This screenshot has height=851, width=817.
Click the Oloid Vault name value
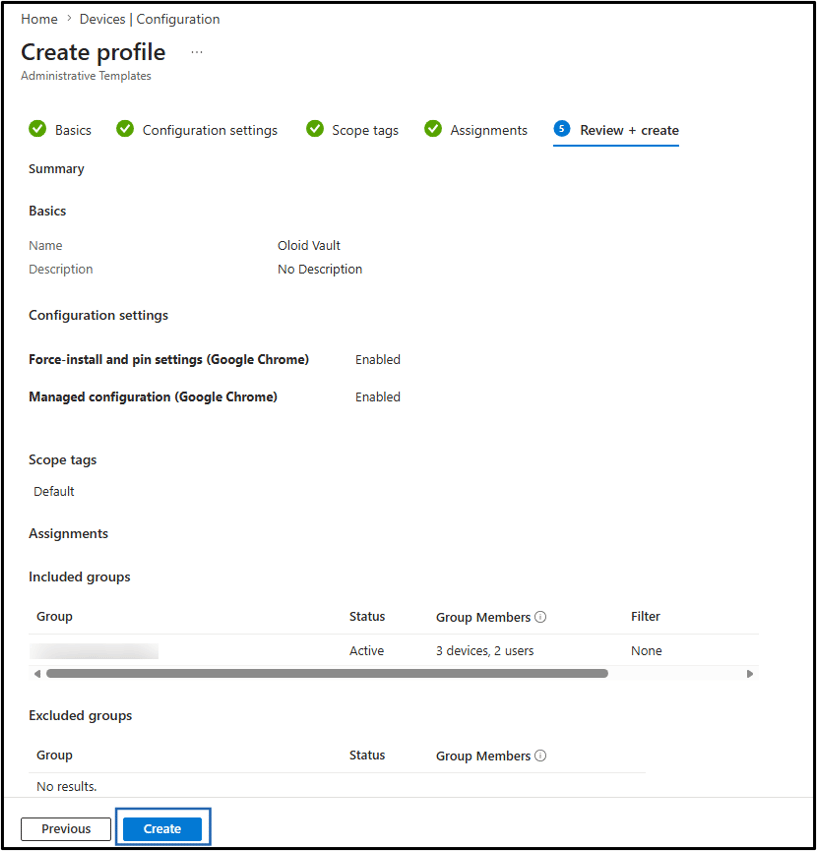[308, 245]
